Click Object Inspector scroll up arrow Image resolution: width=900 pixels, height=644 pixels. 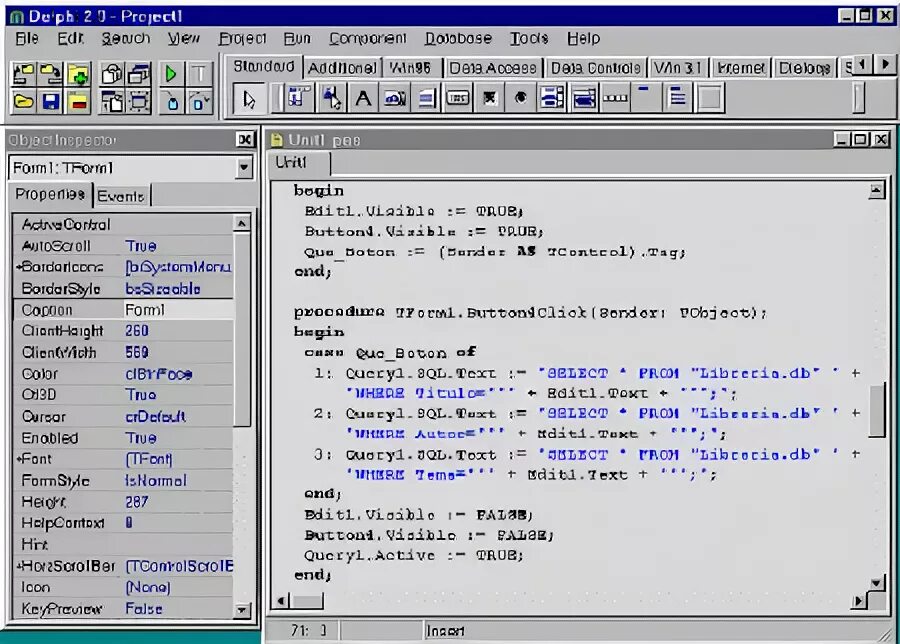[242, 223]
